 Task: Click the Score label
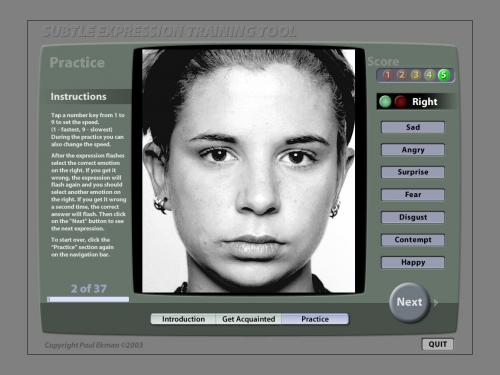click(383, 61)
